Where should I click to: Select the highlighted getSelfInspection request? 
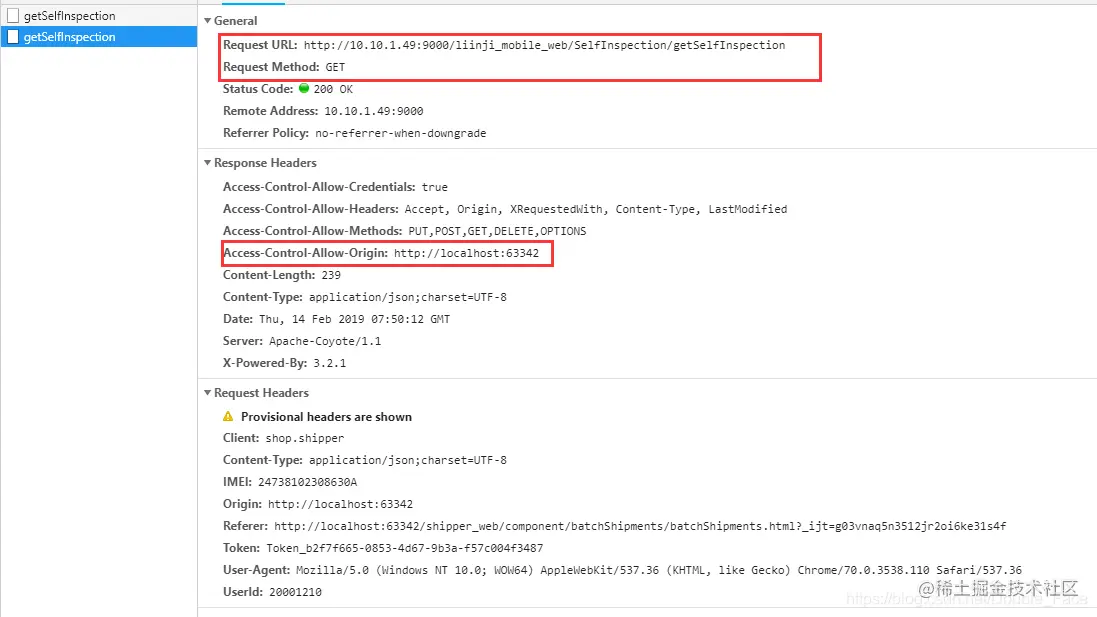pos(99,36)
